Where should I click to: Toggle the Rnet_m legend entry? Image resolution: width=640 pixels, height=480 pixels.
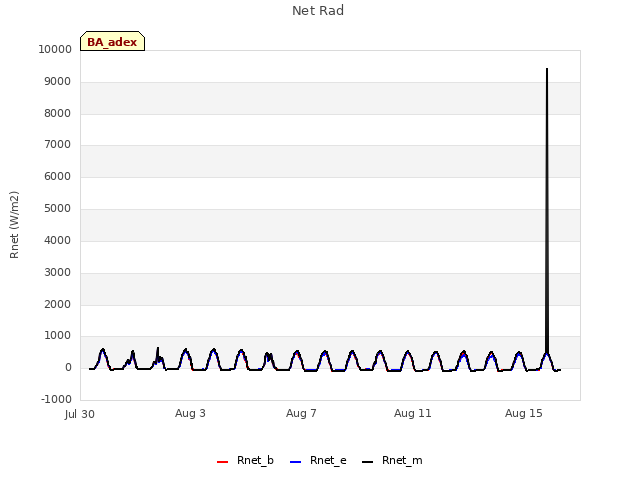pyautogui.click(x=392, y=460)
